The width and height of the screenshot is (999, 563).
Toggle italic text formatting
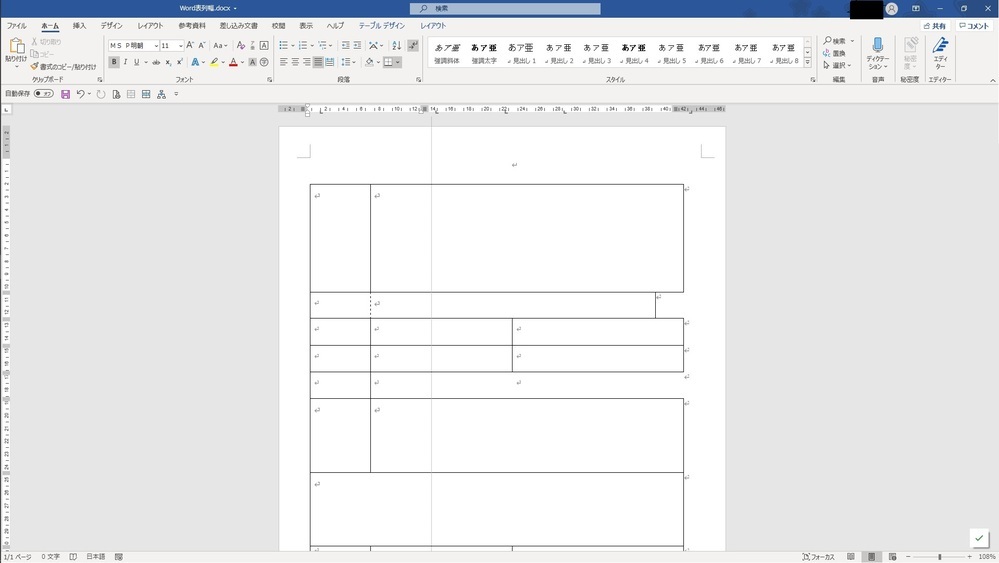tap(125, 62)
